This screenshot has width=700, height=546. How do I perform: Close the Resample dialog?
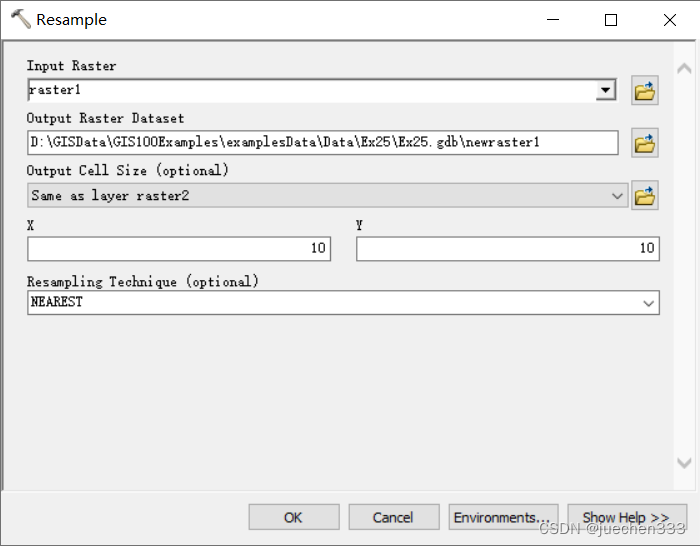tap(669, 20)
